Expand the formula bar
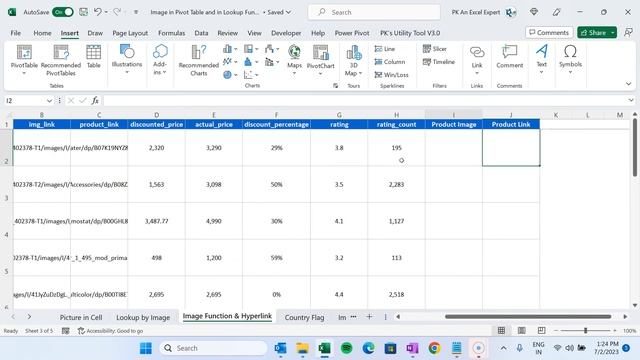The height and width of the screenshot is (360, 640). coord(631,100)
